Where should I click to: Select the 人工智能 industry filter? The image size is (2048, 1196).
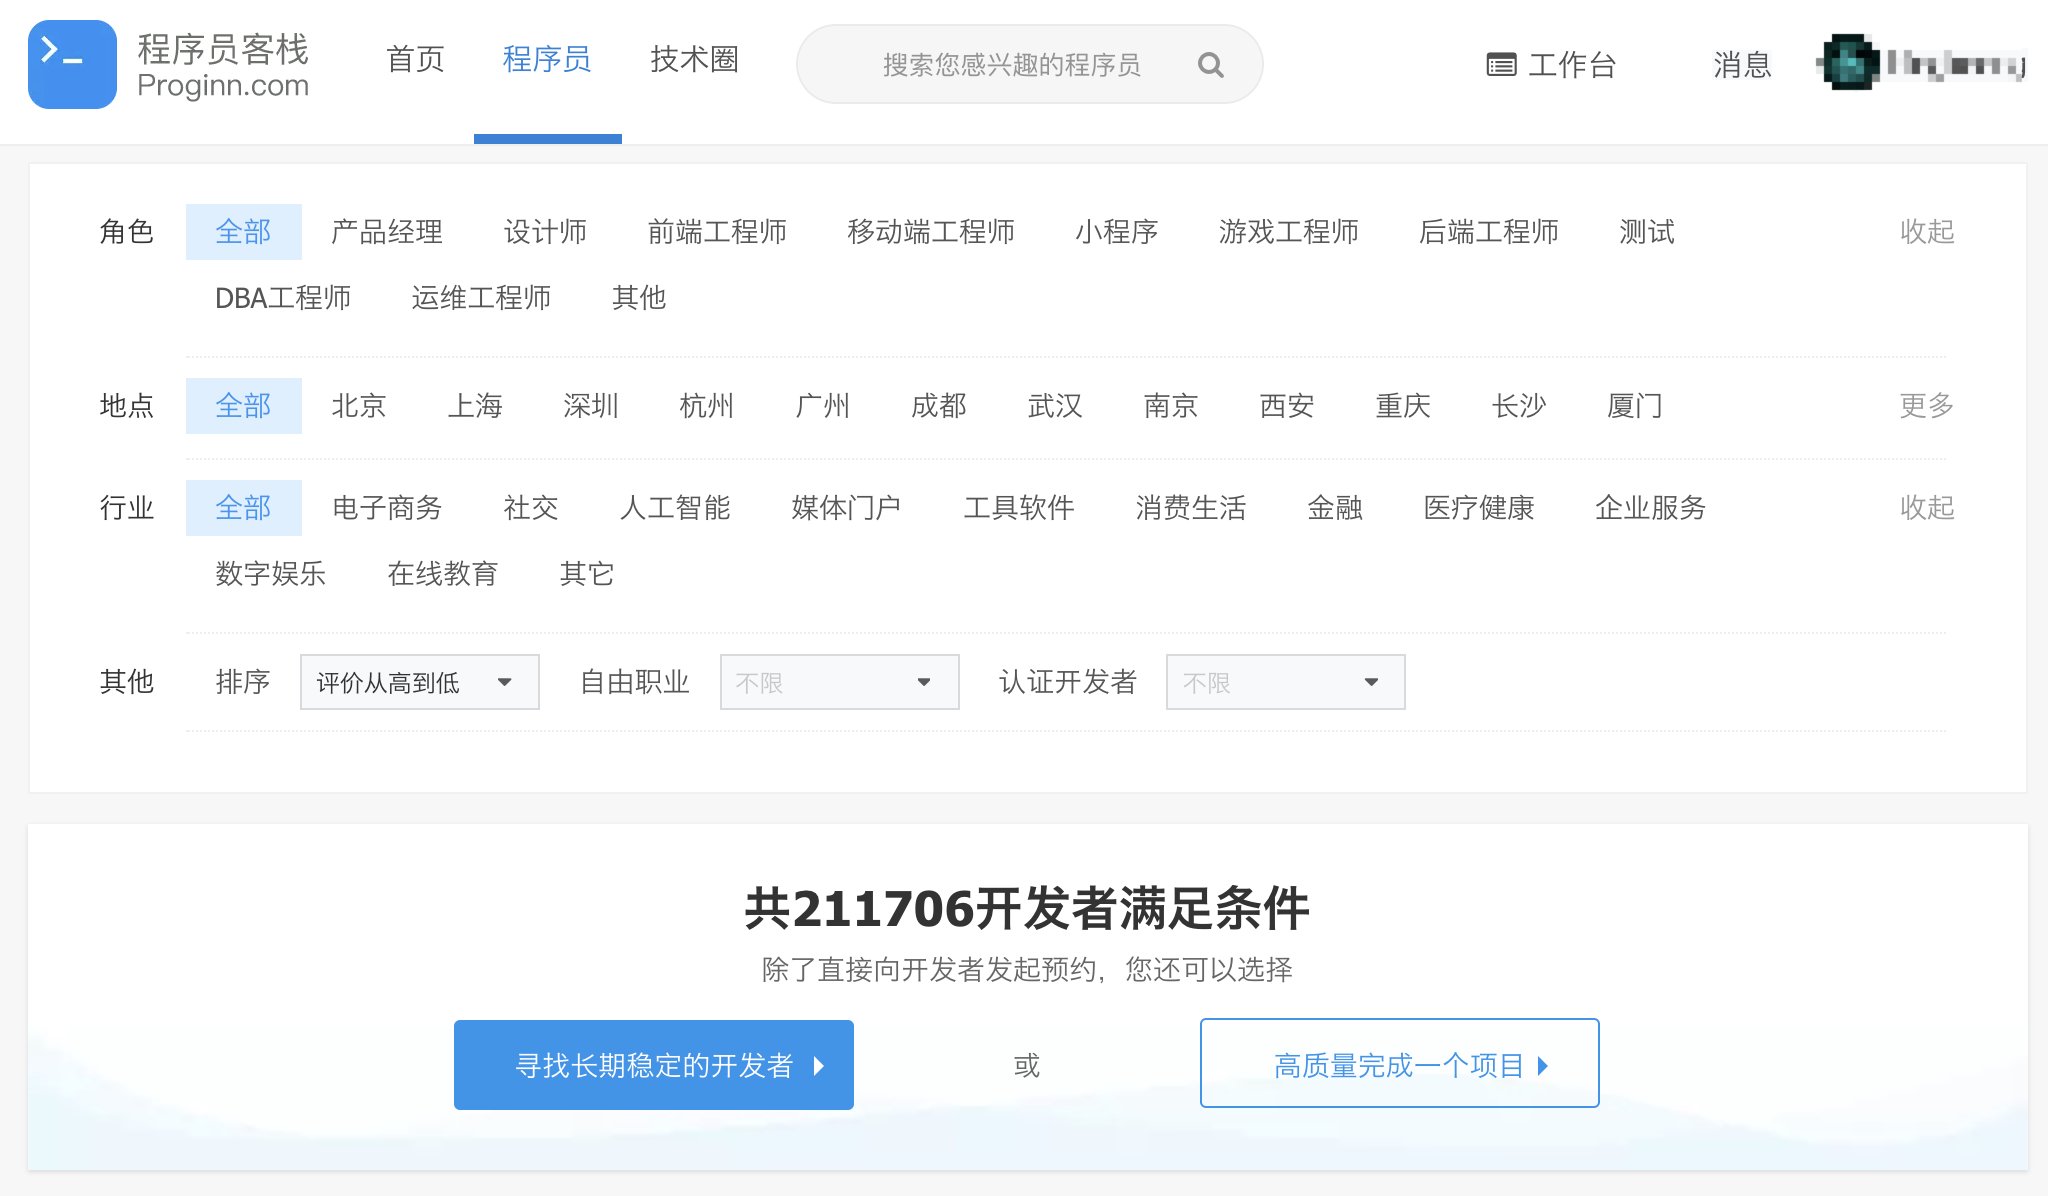coord(675,508)
